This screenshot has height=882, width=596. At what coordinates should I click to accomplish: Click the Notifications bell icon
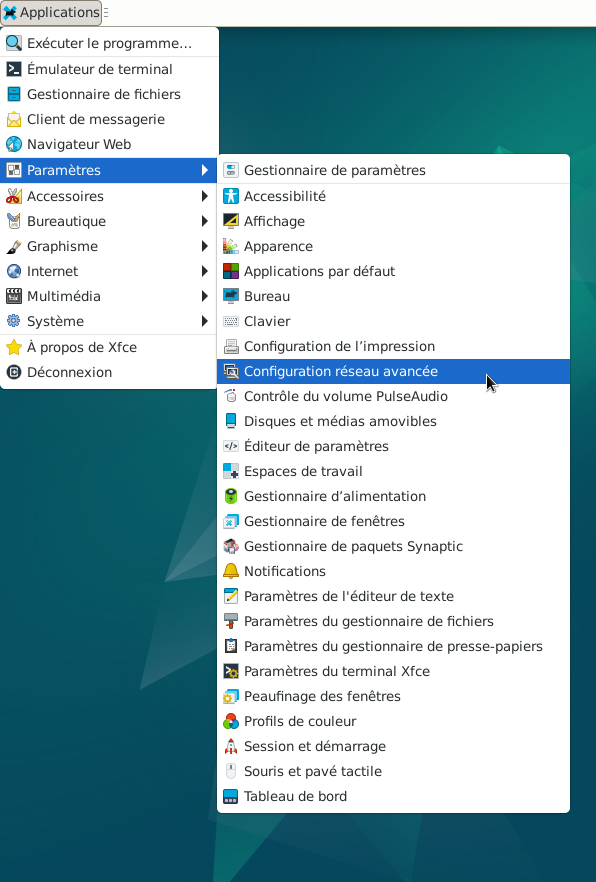click(231, 571)
